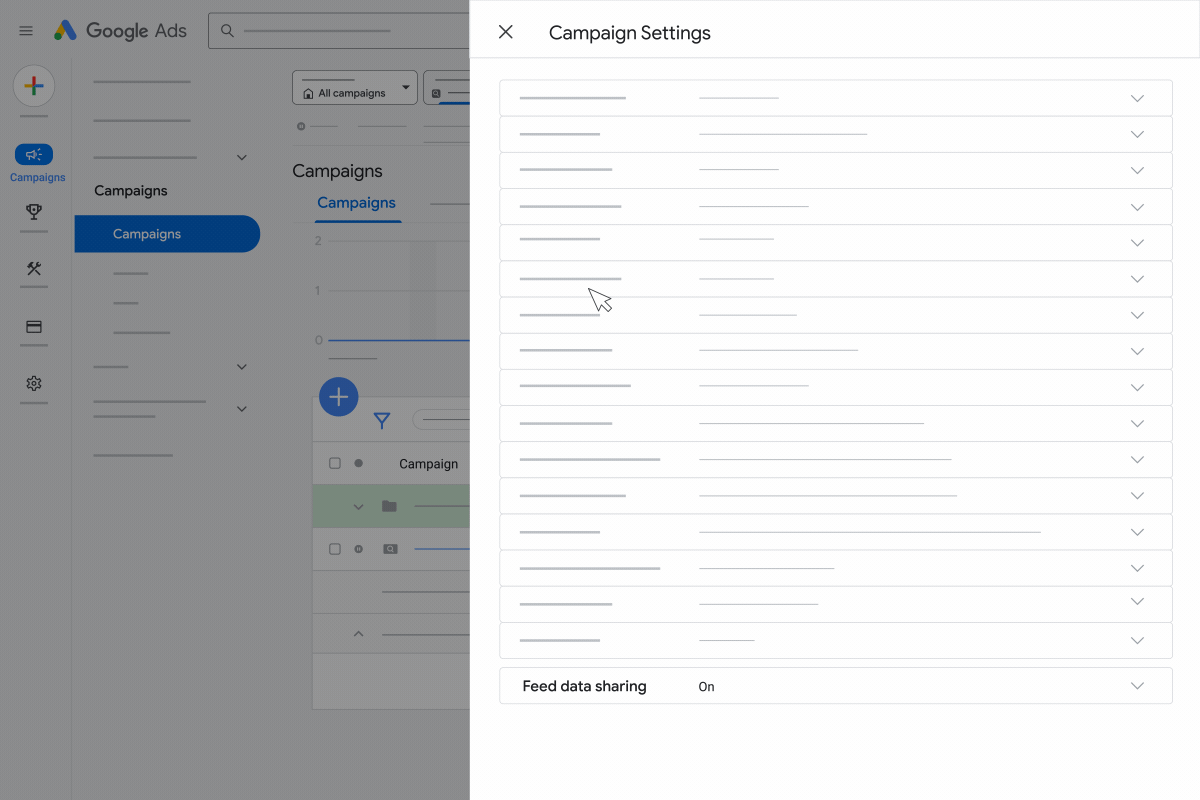Open filters with the funnel icon
Viewport: 1200px width, 800px height.
pos(382,421)
